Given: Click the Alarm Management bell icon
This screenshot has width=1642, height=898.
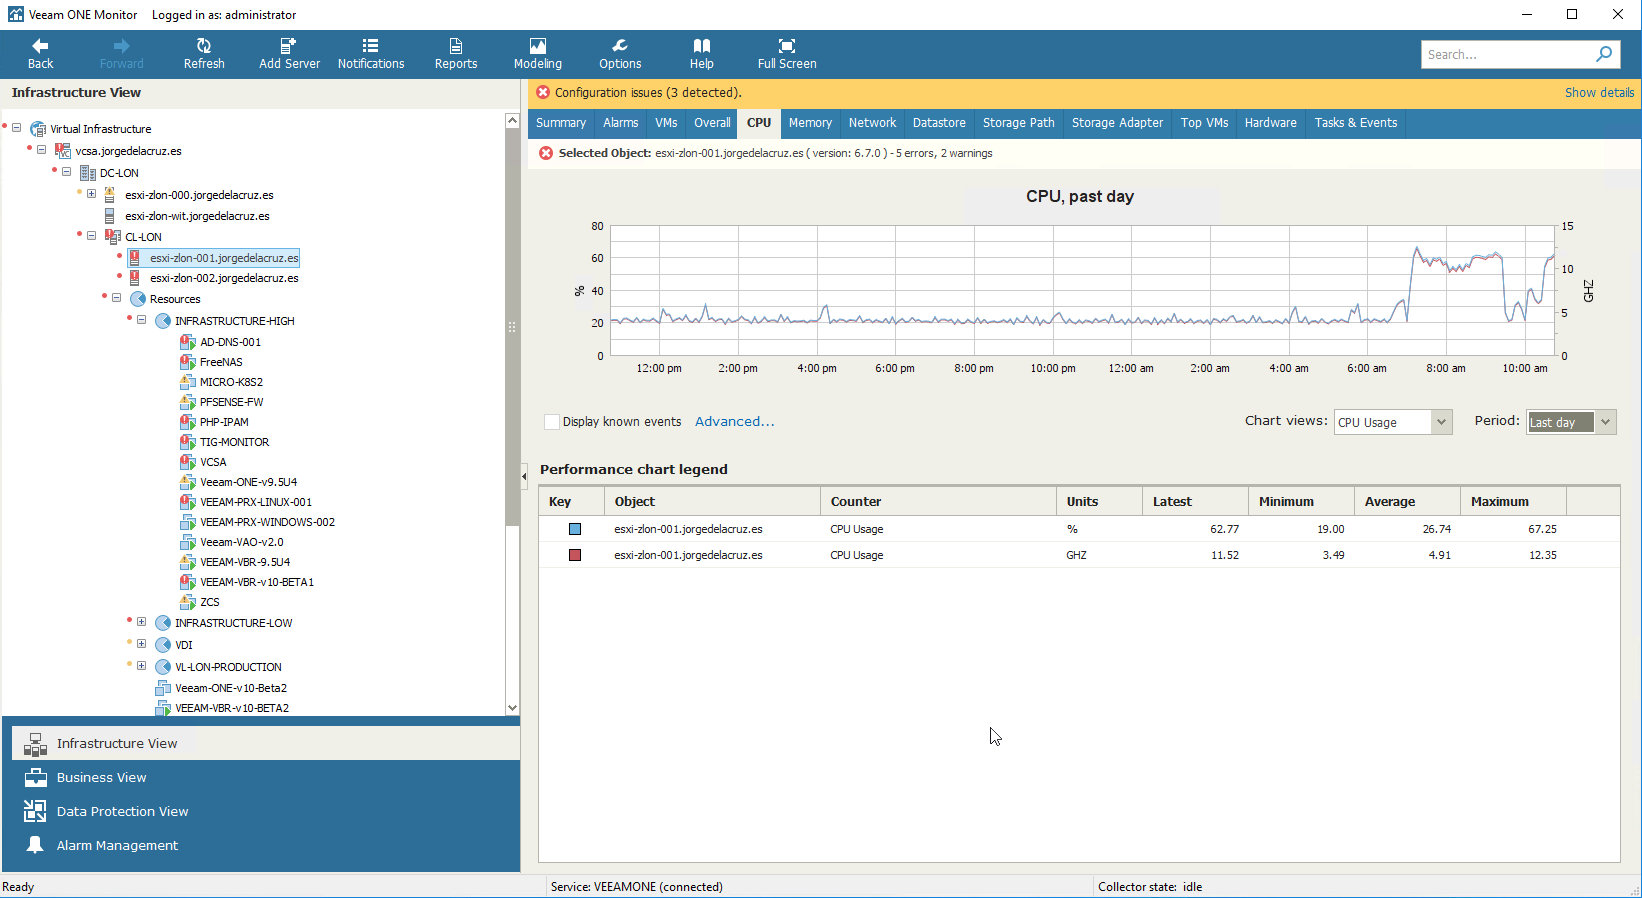Looking at the screenshot, I should point(35,845).
